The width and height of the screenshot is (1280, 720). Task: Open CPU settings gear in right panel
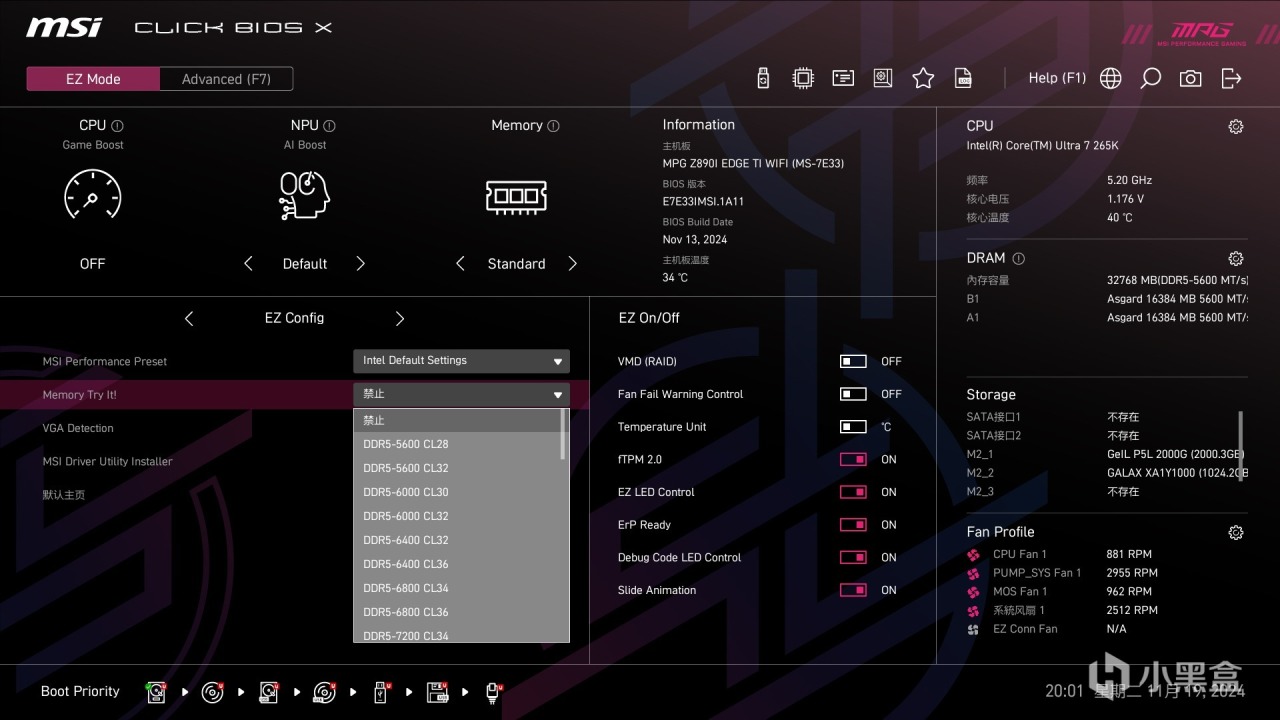pyautogui.click(x=1236, y=127)
